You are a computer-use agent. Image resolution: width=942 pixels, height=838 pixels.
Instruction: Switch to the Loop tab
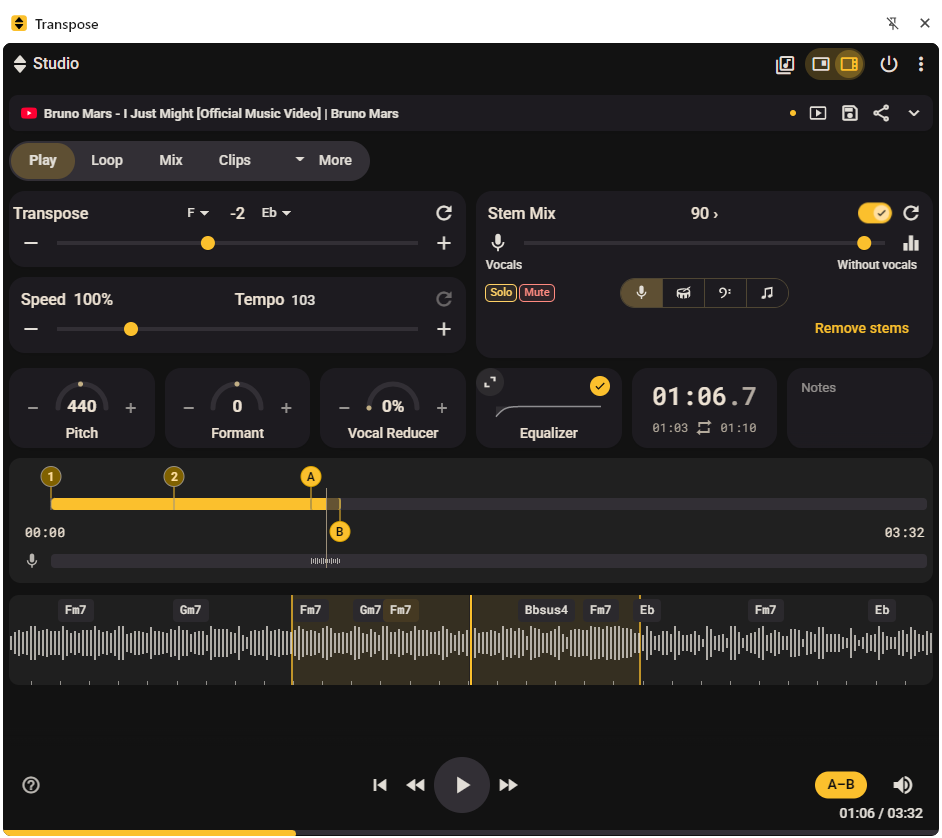tap(107, 160)
